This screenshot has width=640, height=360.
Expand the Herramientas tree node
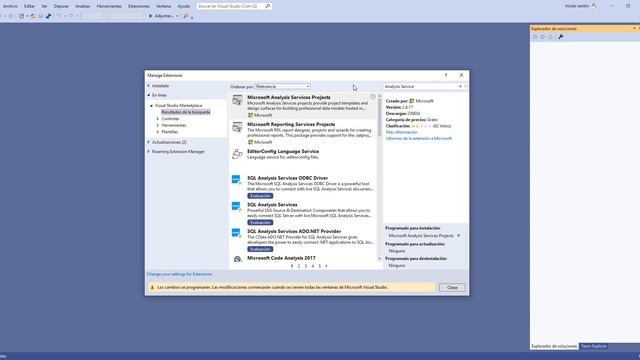tap(158, 125)
